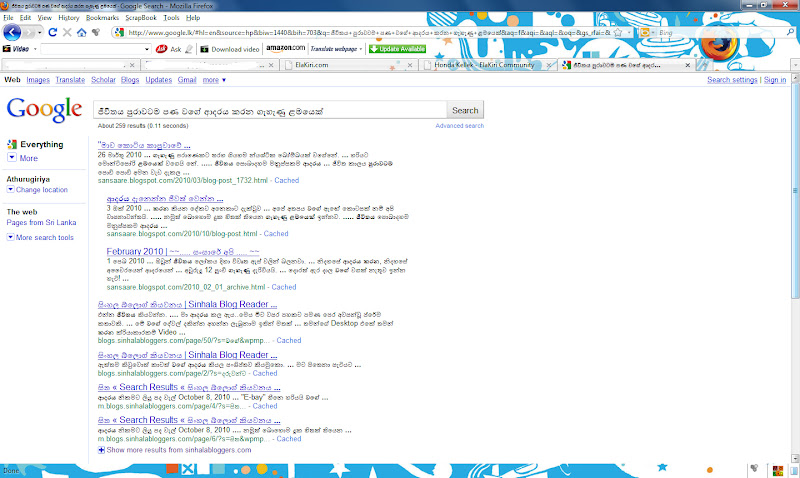Click the Download video toolbar button

click(230, 49)
